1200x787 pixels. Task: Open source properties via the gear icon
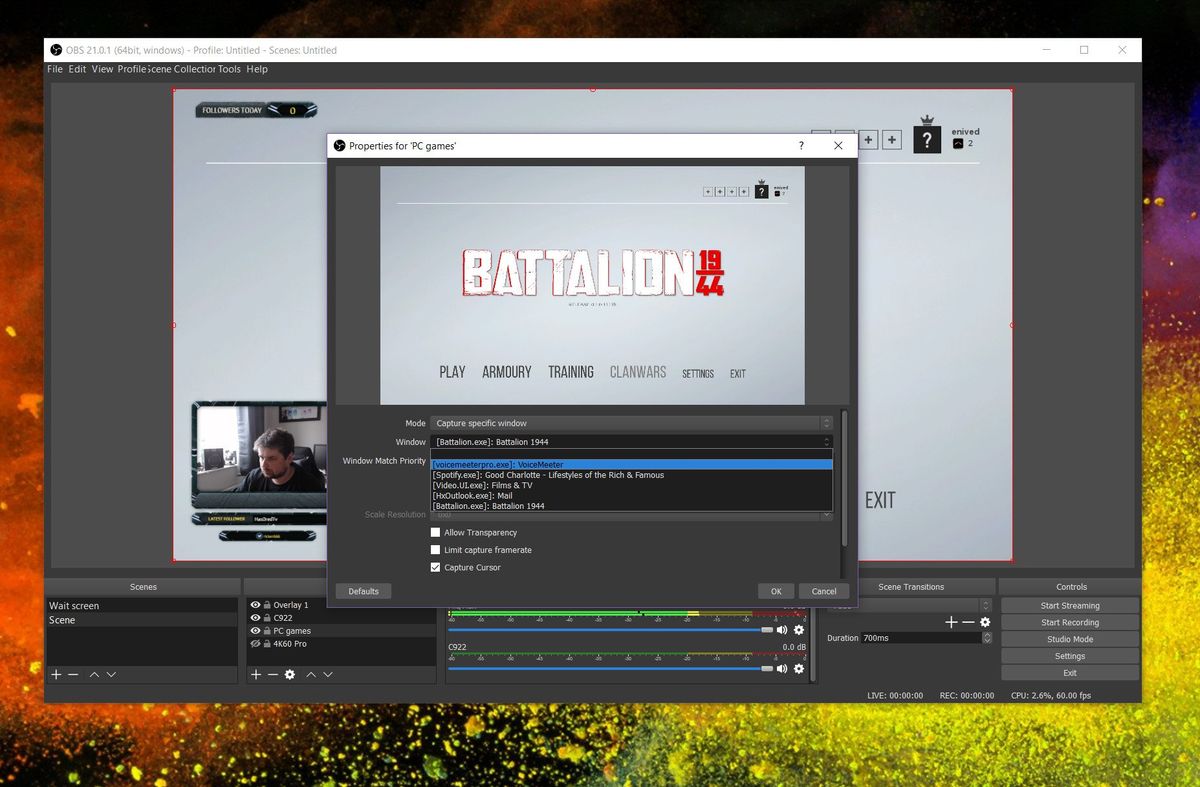tap(289, 674)
